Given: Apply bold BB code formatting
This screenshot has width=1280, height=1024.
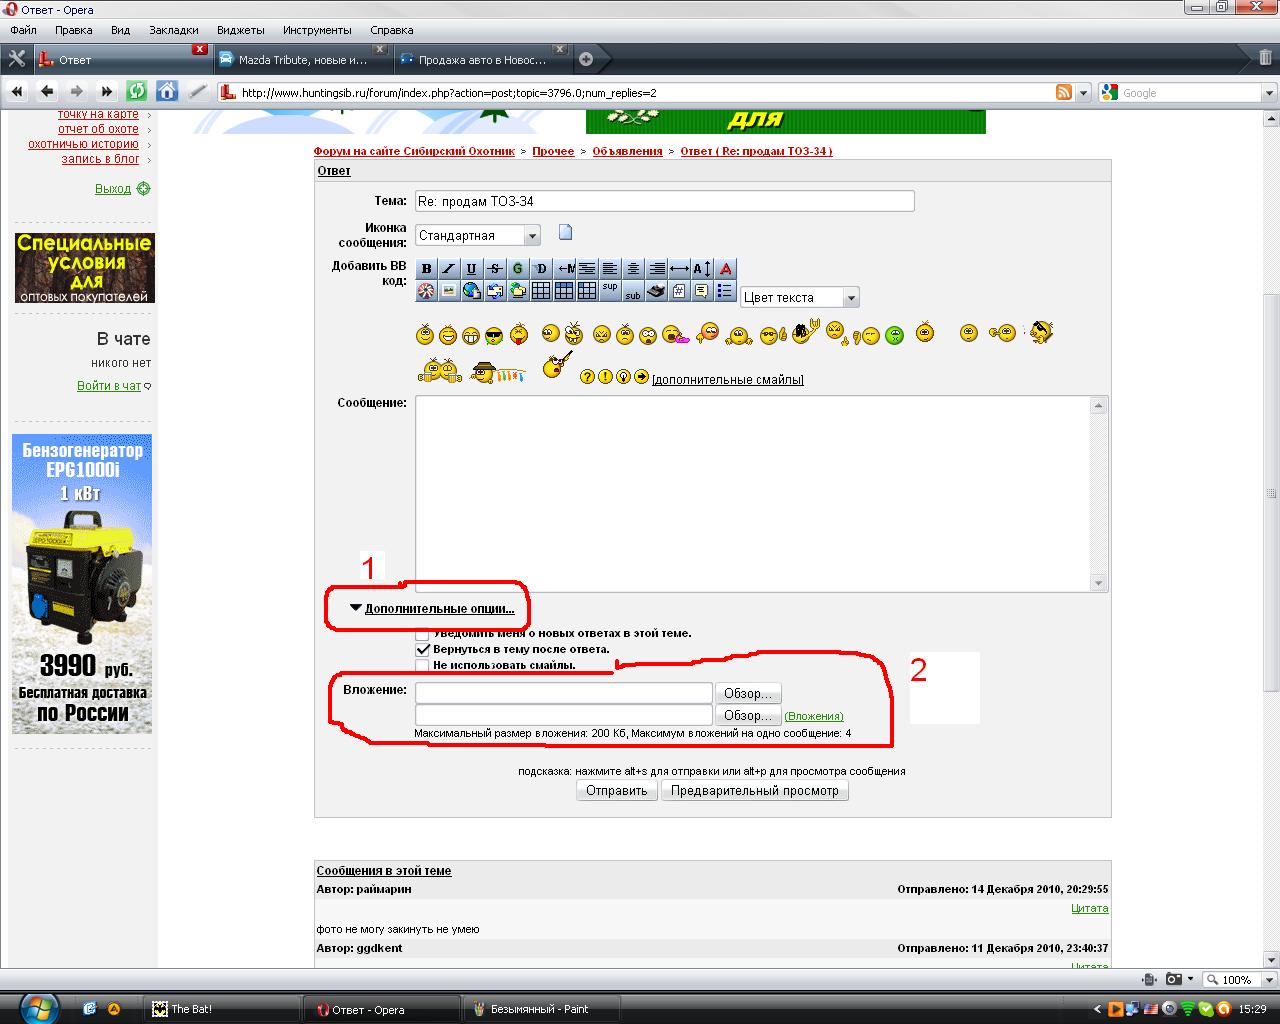Looking at the screenshot, I should click(426, 268).
